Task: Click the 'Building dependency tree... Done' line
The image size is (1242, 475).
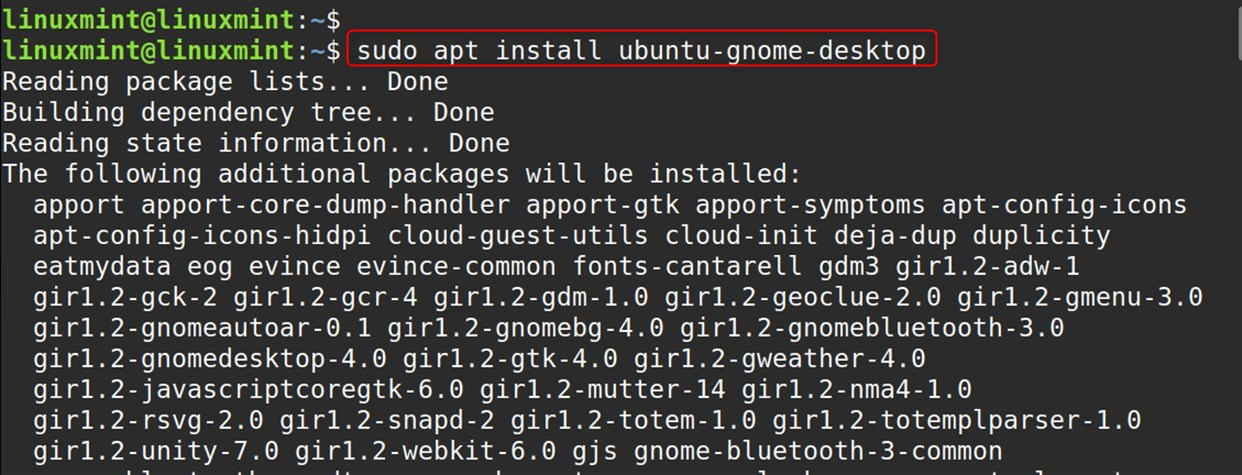Action: pyautogui.click(x=248, y=112)
